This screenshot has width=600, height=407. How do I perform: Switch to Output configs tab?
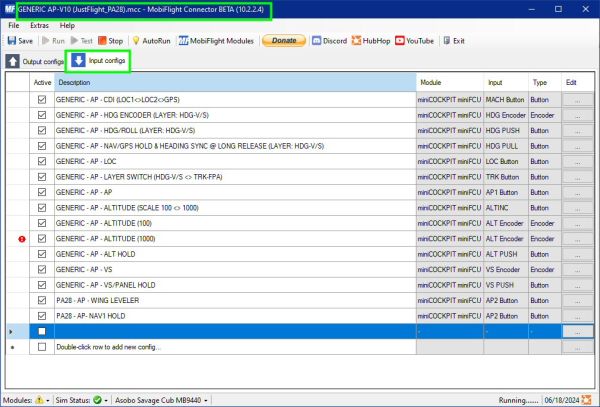click(35, 61)
